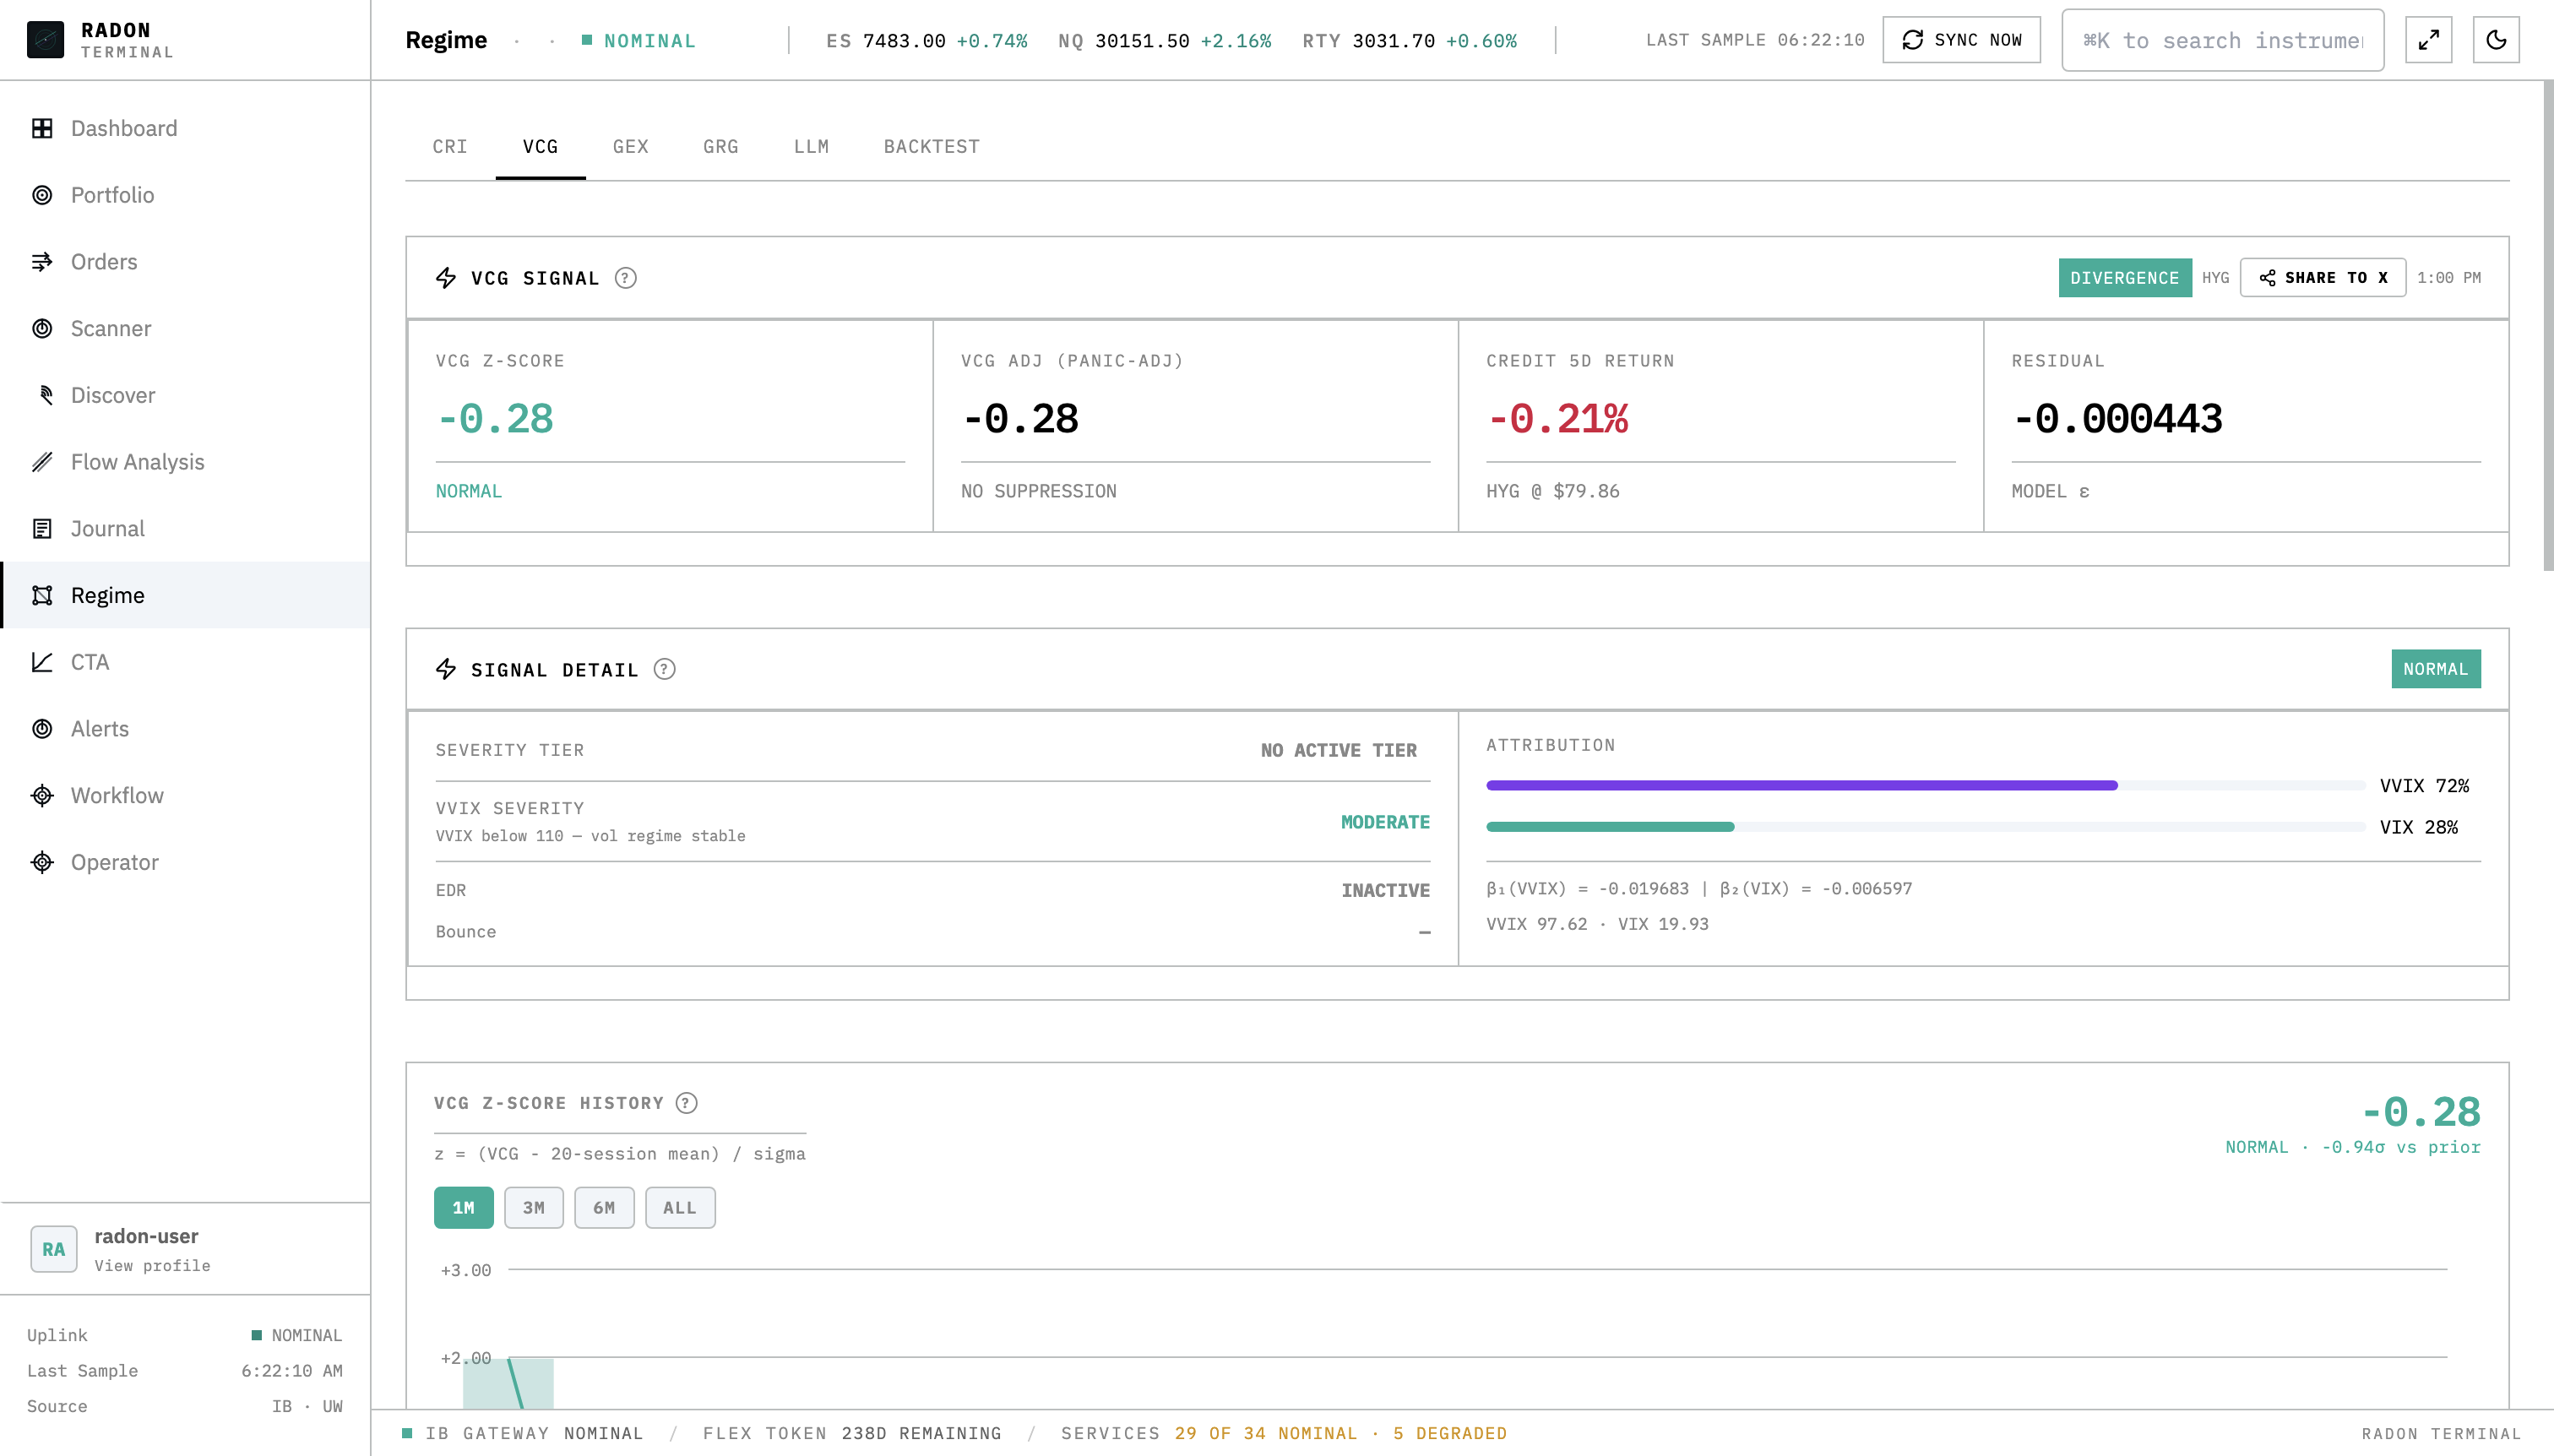Select the VCG tab
The height and width of the screenshot is (1456, 2554).
541,146
